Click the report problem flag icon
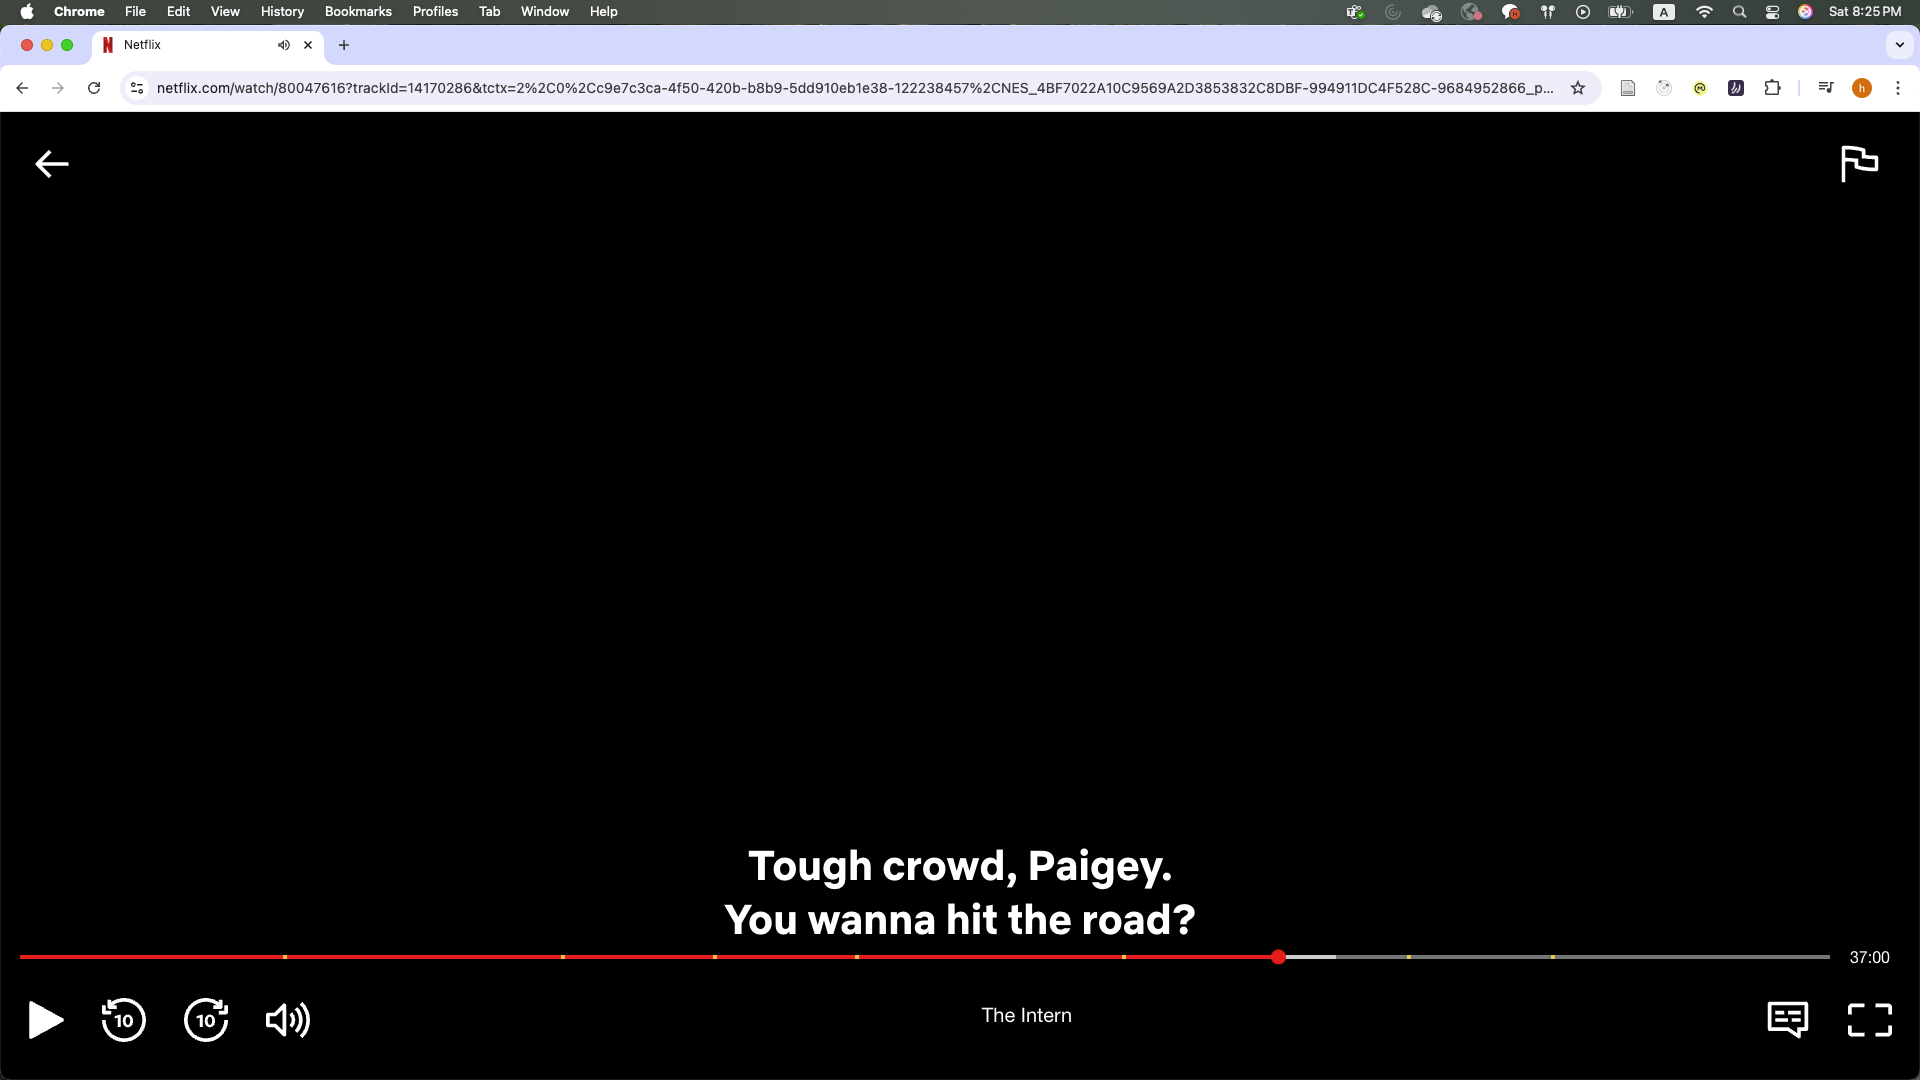1920x1080 pixels. click(1859, 164)
